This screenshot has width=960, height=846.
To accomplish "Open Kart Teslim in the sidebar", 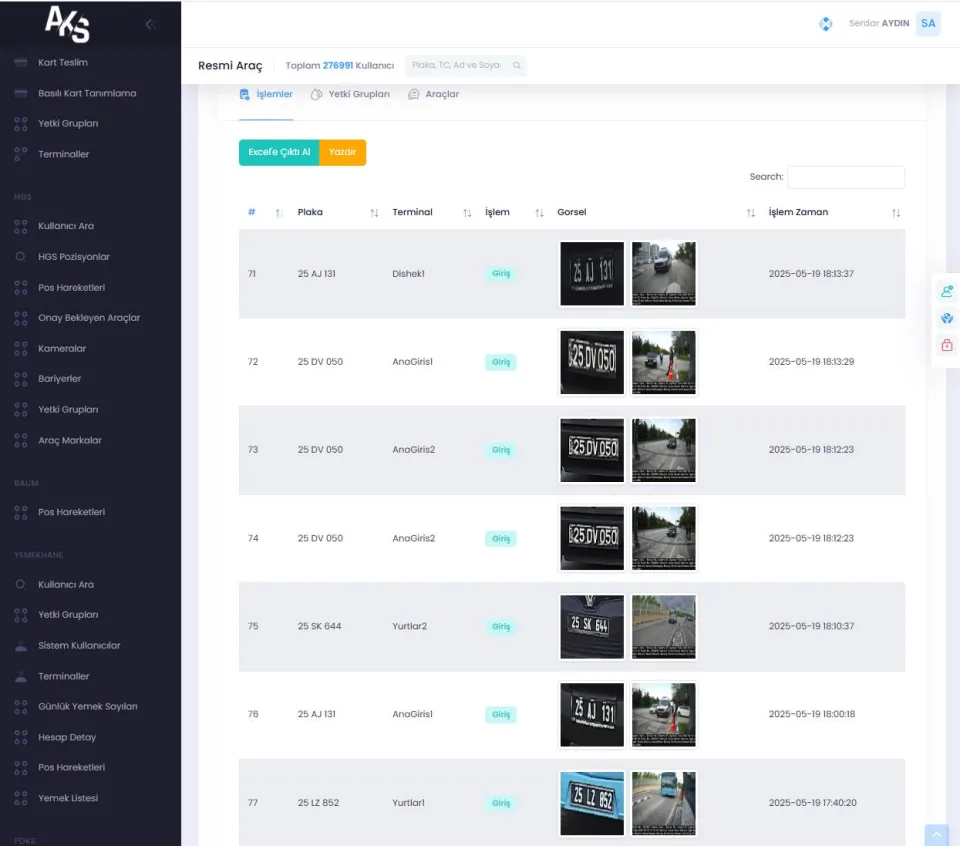I will pos(62,62).
